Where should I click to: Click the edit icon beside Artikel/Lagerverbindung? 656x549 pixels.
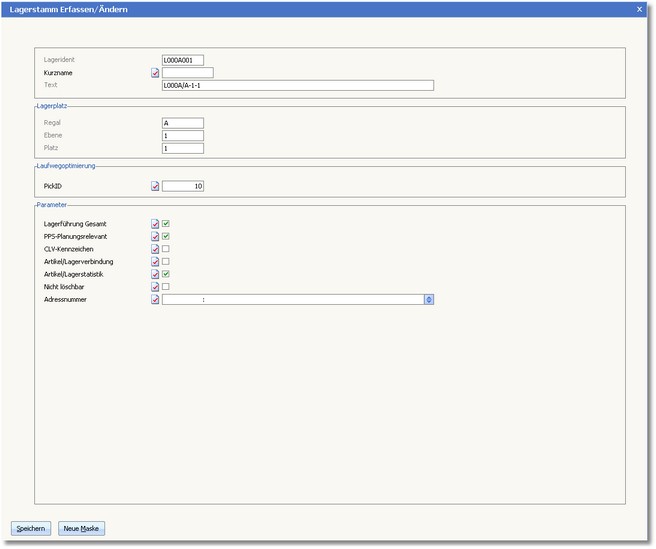point(155,262)
